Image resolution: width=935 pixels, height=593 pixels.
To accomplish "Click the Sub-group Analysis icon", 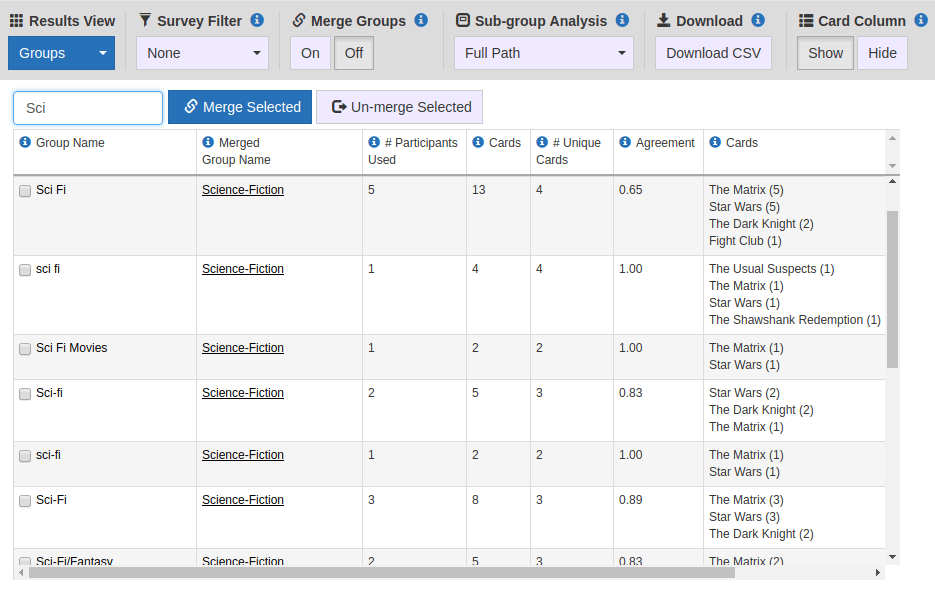I will pyautogui.click(x=463, y=20).
